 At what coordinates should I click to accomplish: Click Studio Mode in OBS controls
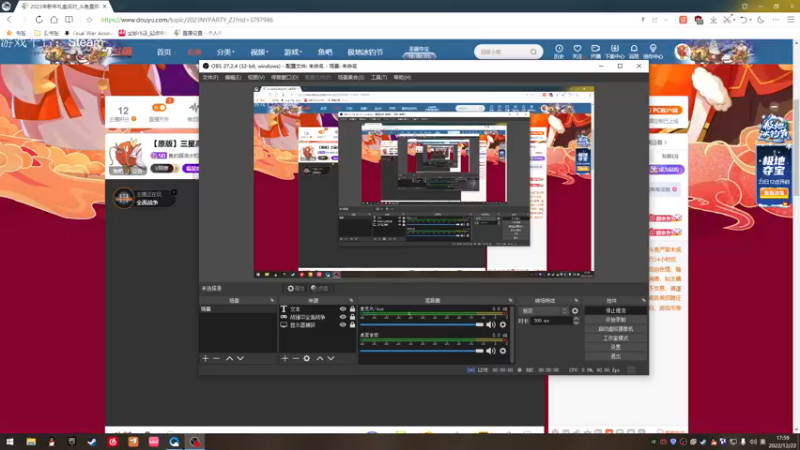[615, 338]
